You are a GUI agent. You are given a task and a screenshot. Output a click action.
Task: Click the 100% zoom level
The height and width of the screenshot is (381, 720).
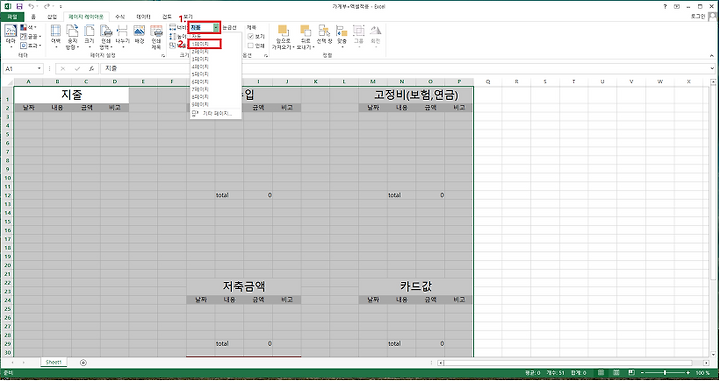(703, 373)
